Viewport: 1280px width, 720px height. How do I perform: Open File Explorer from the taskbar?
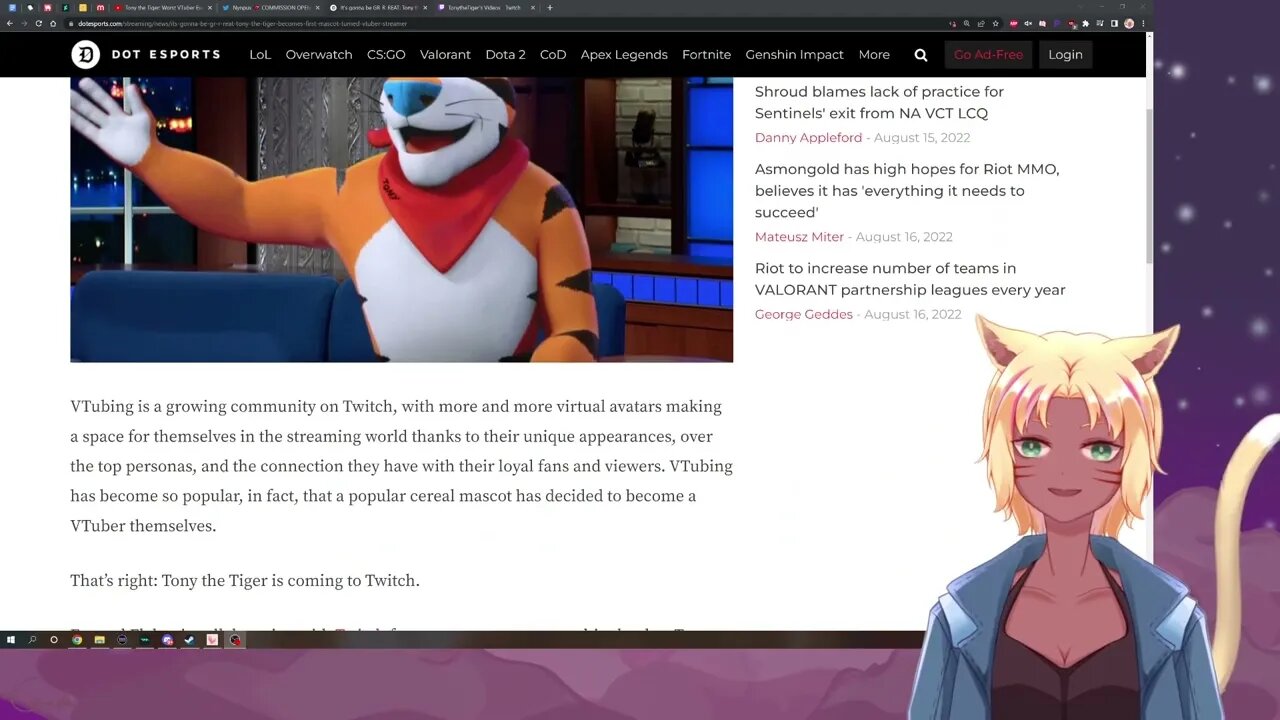(x=100, y=640)
